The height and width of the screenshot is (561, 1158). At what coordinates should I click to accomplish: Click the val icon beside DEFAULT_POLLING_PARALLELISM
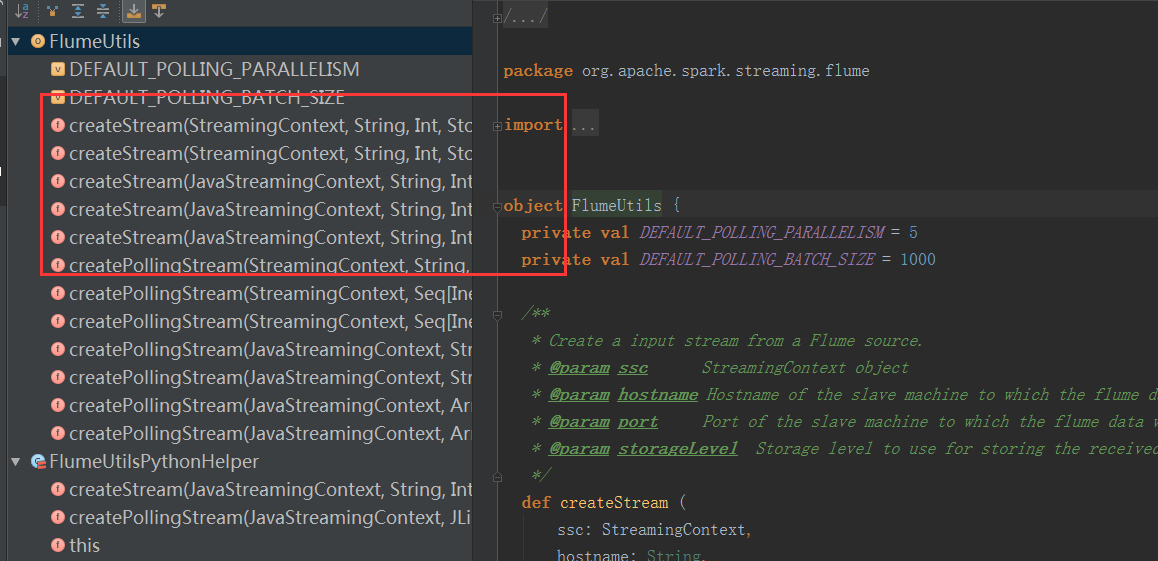pyautogui.click(x=58, y=69)
